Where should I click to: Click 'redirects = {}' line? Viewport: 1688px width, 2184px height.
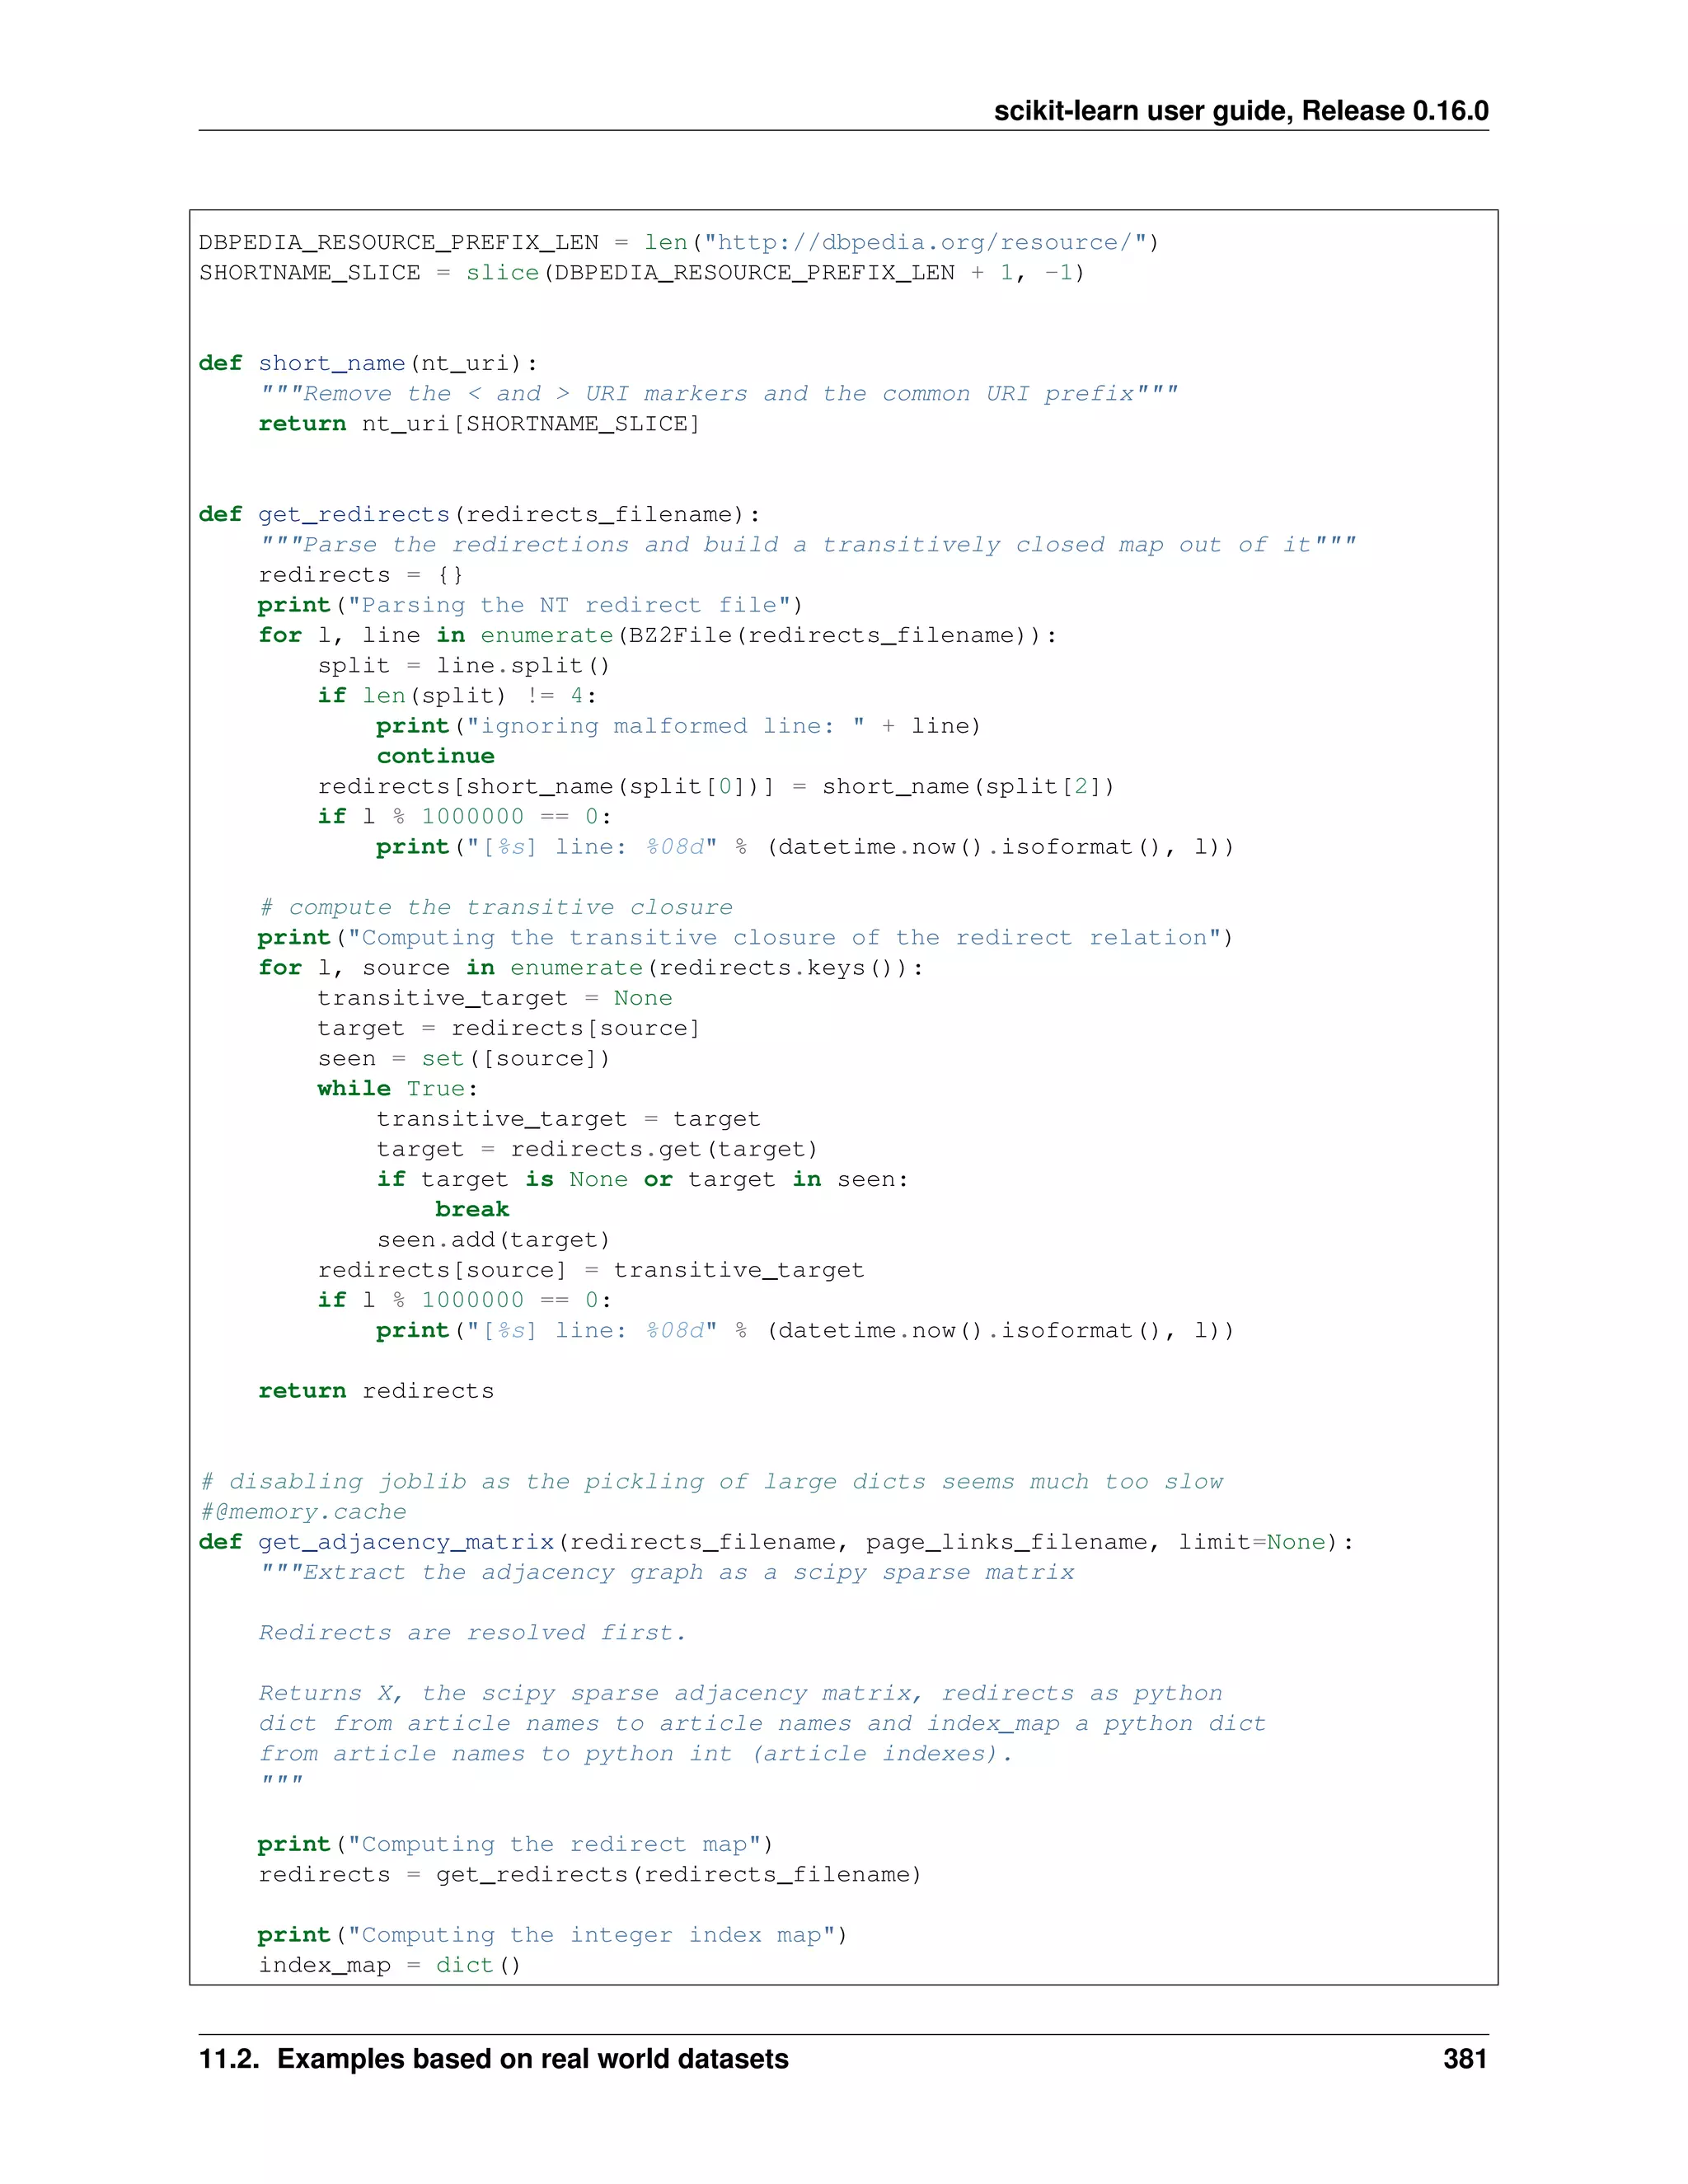point(361,575)
